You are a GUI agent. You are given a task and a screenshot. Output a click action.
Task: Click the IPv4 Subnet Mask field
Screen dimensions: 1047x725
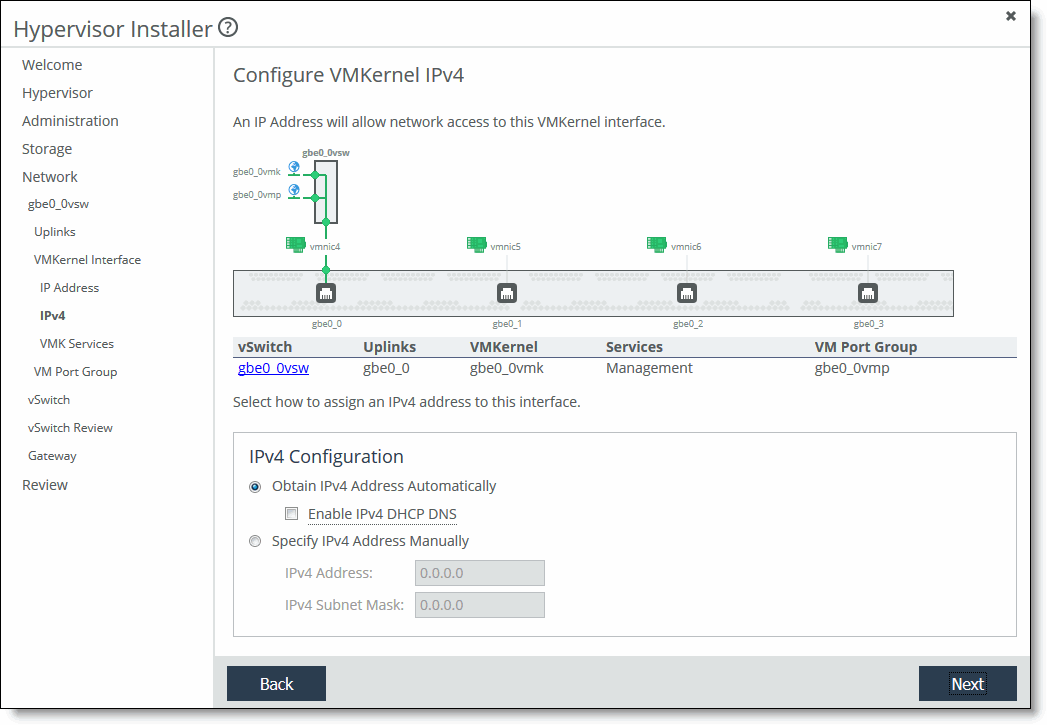click(x=479, y=605)
